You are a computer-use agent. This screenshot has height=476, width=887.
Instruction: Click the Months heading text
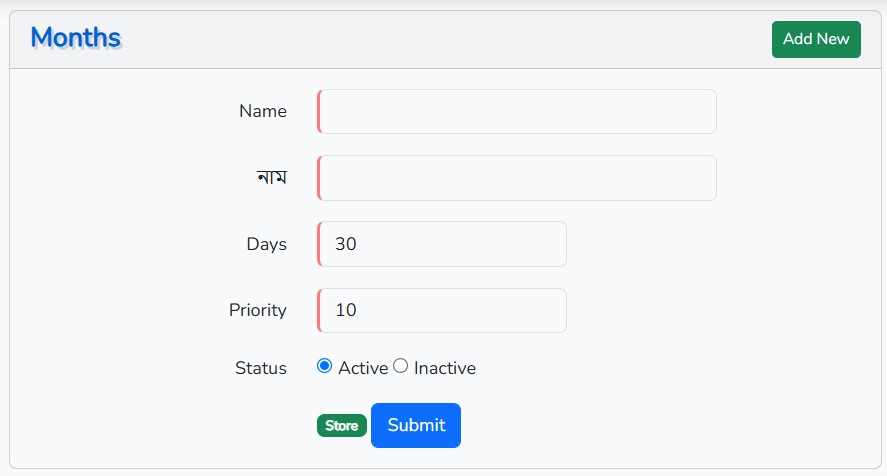(76, 38)
